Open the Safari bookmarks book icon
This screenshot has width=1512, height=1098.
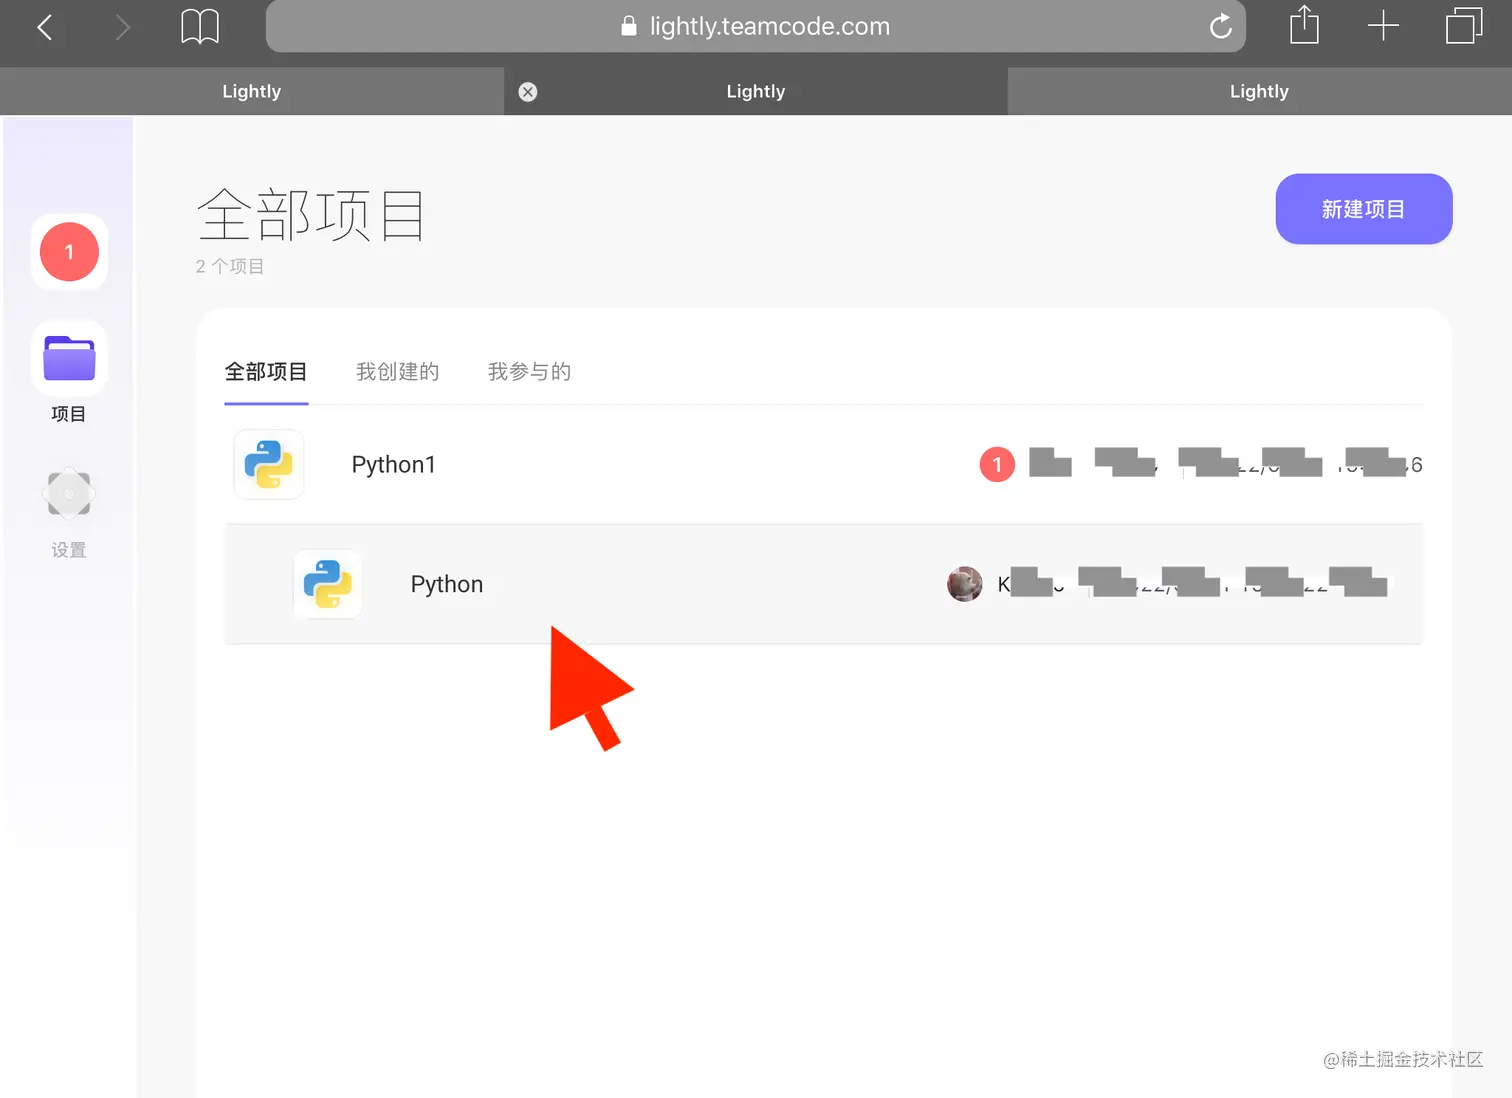coord(200,26)
